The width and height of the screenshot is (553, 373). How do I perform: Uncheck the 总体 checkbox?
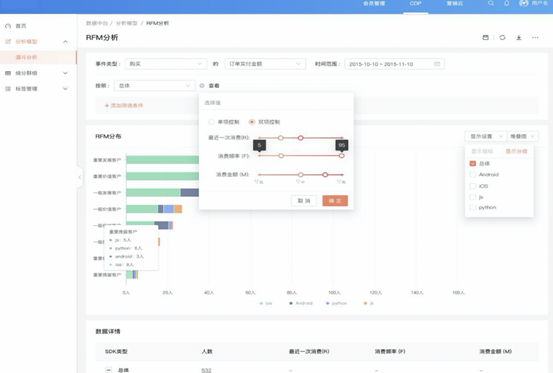pos(473,164)
